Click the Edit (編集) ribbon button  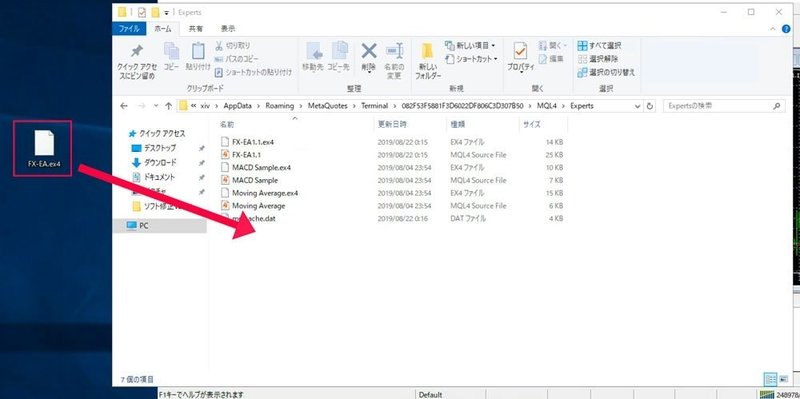(552, 59)
